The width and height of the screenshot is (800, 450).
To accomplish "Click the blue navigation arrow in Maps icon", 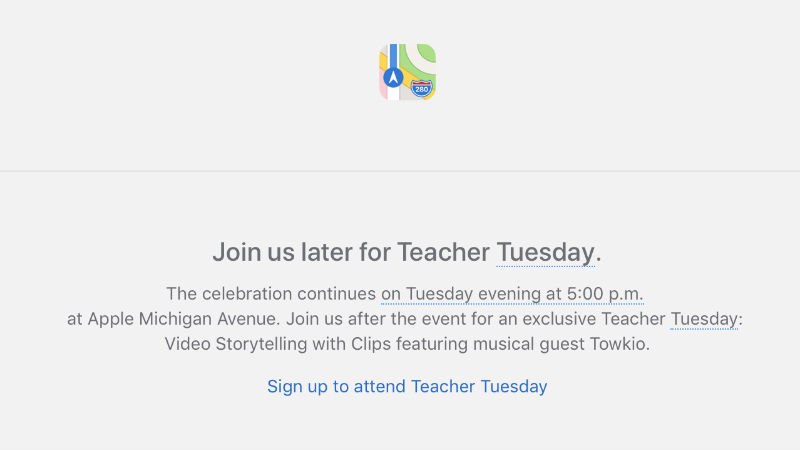I will (x=393, y=78).
